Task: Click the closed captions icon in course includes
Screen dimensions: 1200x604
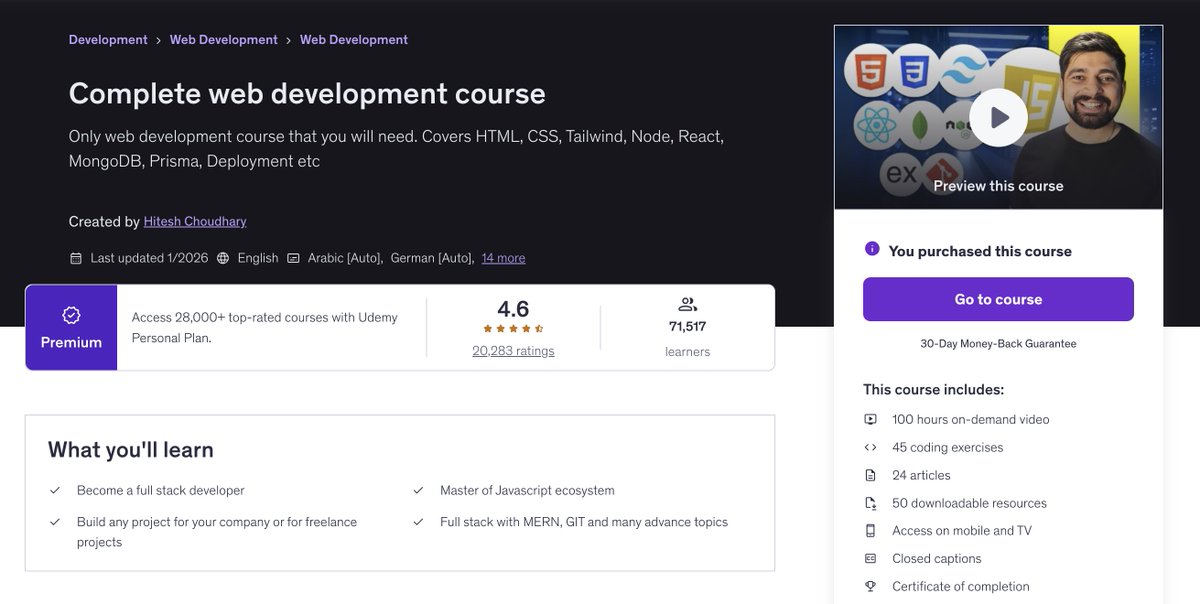Action: click(870, 558)
